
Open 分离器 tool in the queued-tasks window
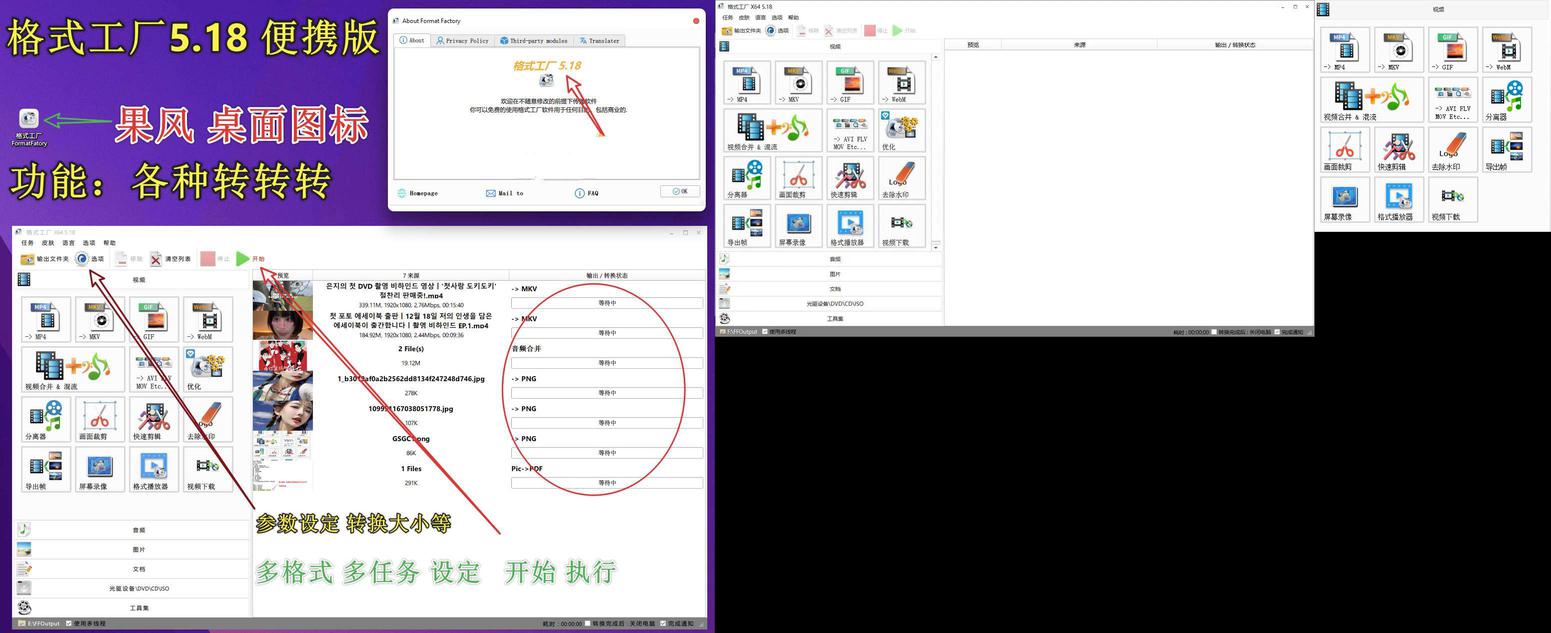[x=45, y=419]
